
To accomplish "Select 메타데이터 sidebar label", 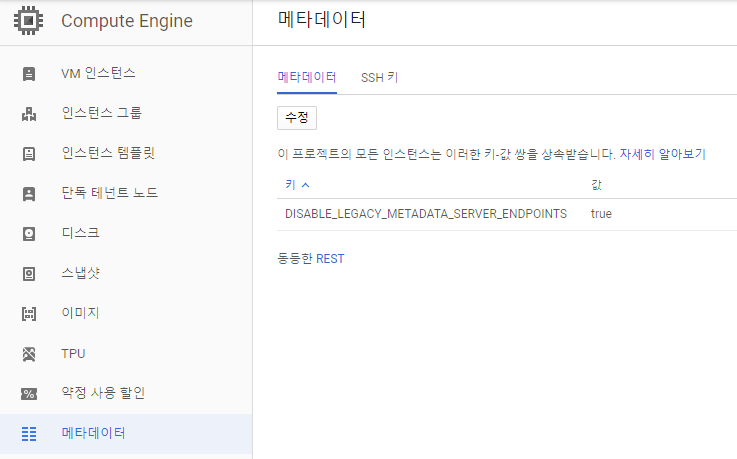I will pos(93,433).
